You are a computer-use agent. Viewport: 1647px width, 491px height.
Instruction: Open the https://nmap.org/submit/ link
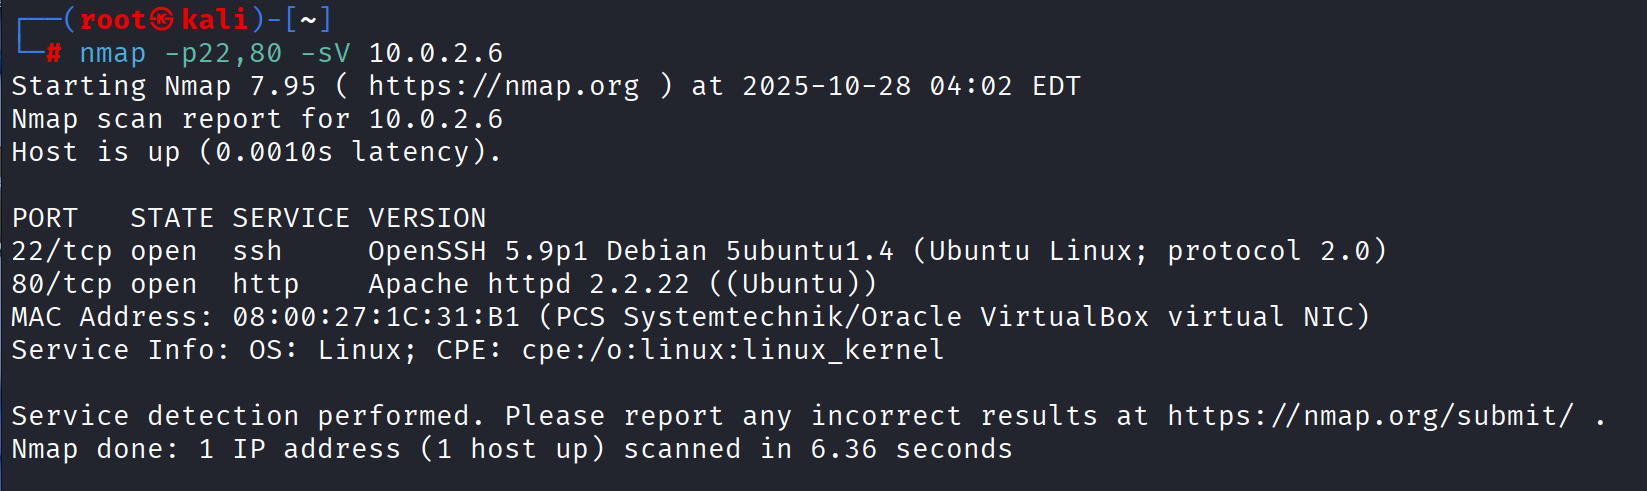[1370, 416]
